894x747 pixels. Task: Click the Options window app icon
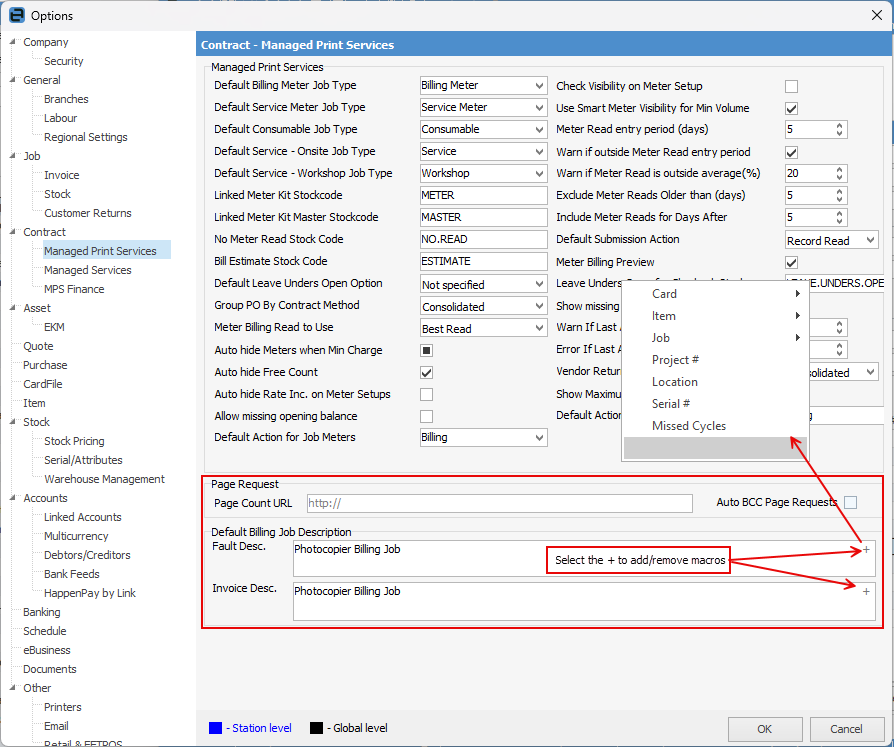tap(17, 15)
